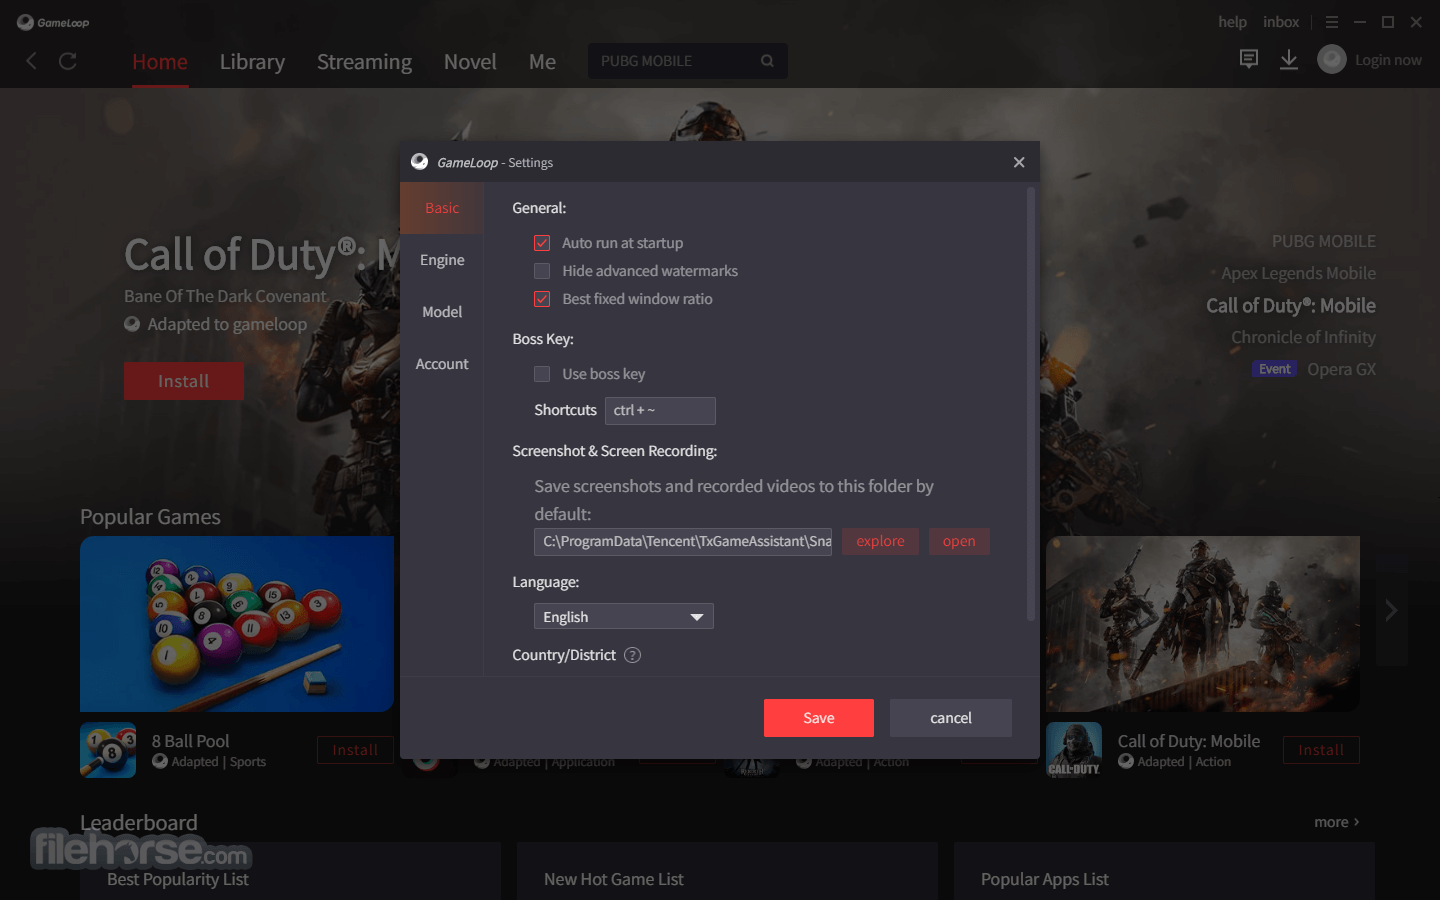Select Call of Duty®: Mobile in the banner list
The width and height of the screenshot is (1440, 900).
pos(1291,305)
